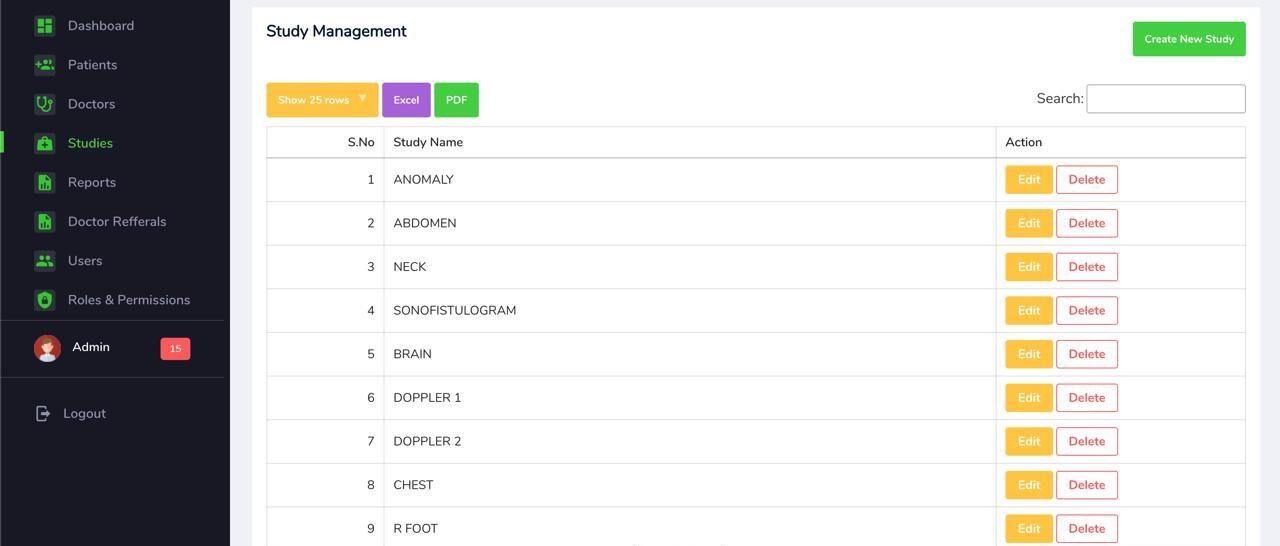Click the Users group icon
The image size is (1280, 546).
point(44,261)
